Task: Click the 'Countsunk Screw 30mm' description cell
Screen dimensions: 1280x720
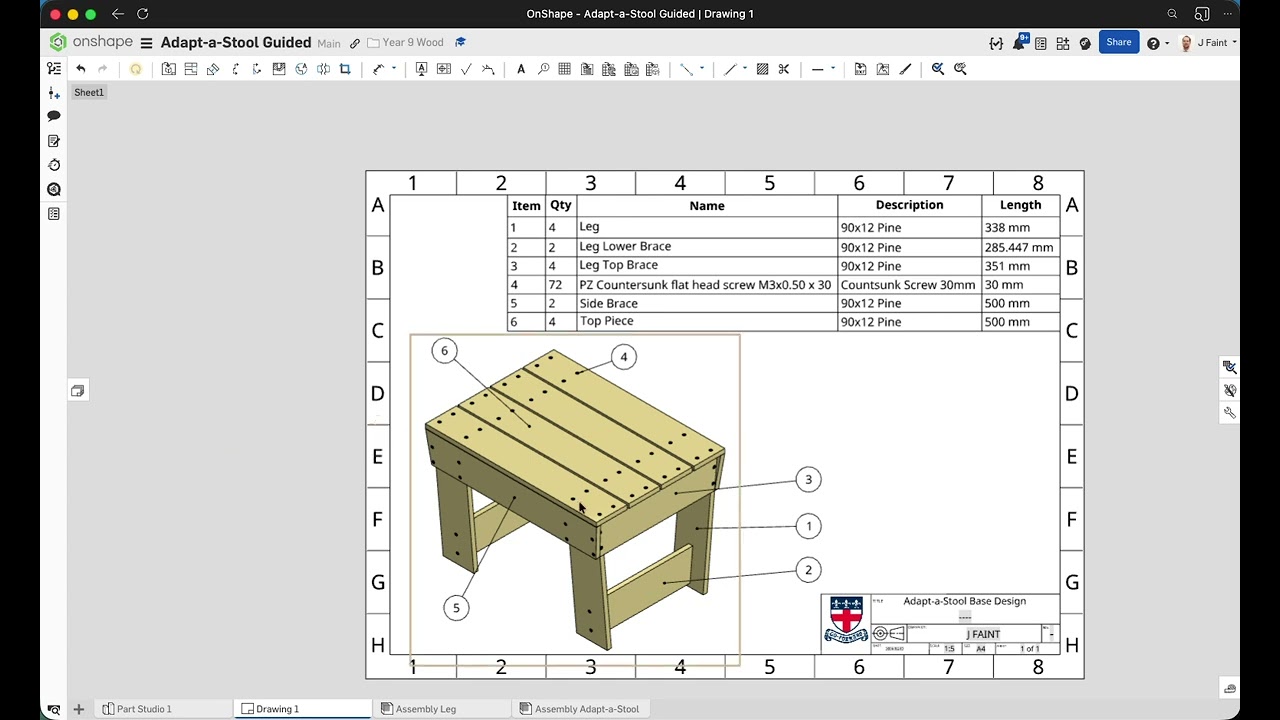Action: coord(909,285)
